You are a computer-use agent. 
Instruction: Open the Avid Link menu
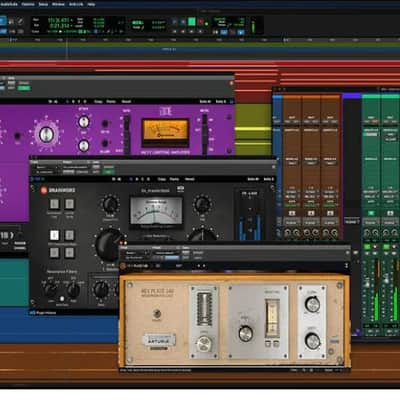[x=76, y=4]
